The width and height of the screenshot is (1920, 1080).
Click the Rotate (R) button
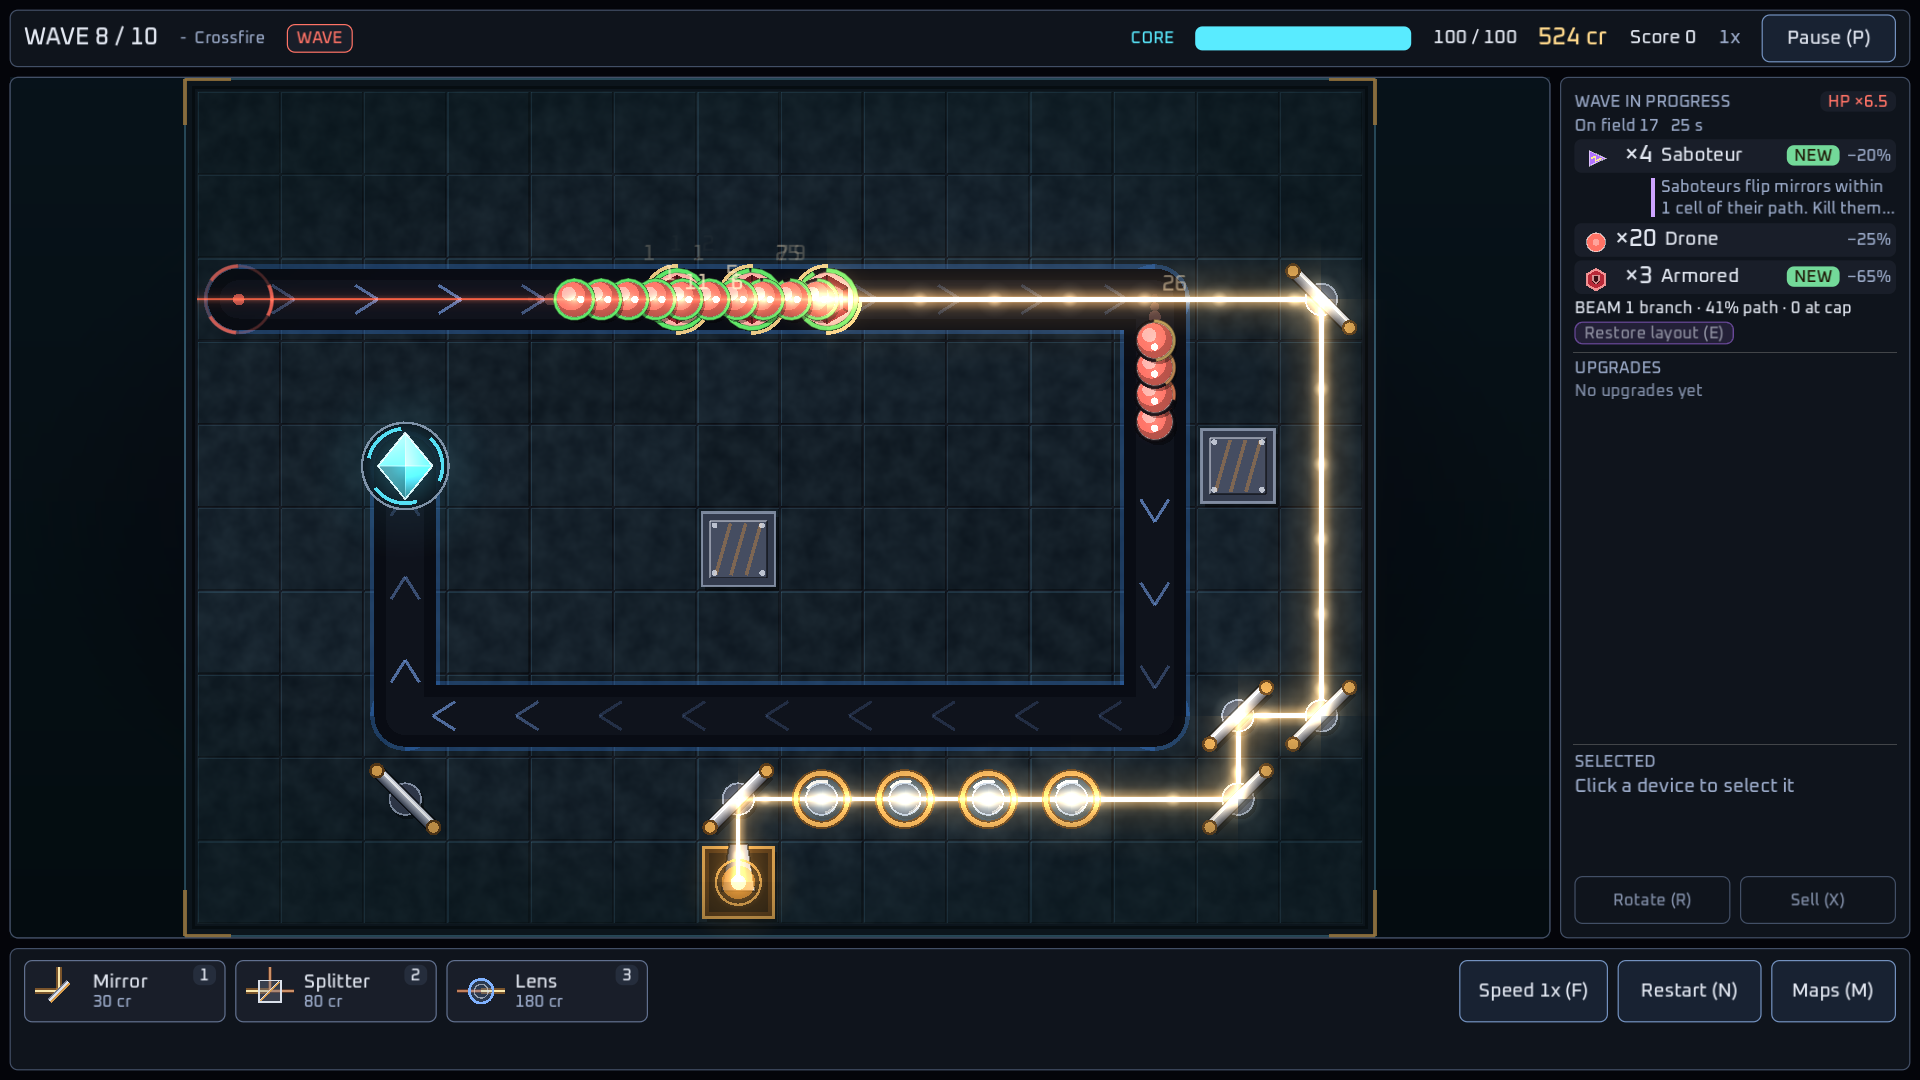(1651, 900)
